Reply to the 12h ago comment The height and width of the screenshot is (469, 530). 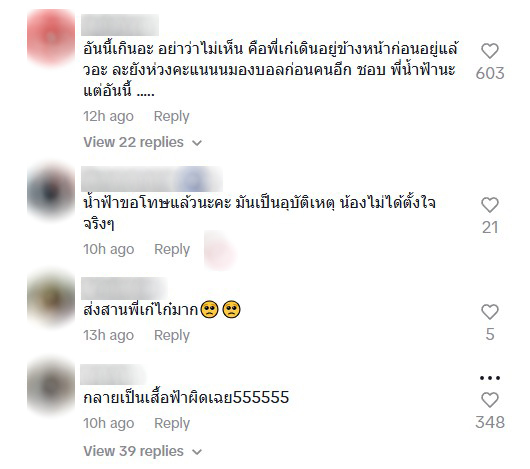tap(171, 117)
